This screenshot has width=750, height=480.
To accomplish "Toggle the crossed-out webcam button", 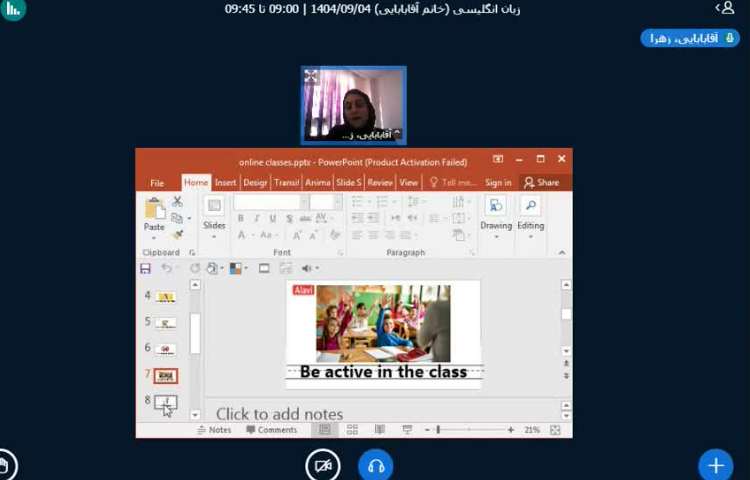I will (323, 465).
